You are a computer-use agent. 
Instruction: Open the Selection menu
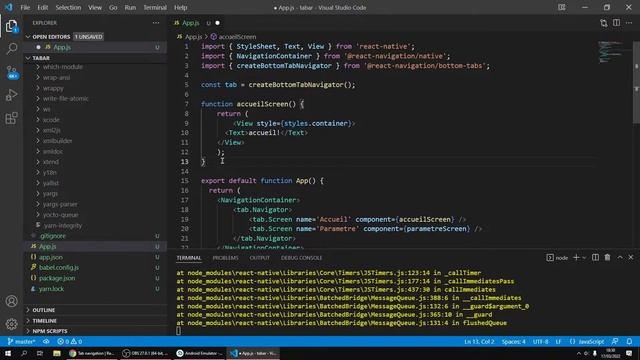pyautogui.click(x=68, y=7)
